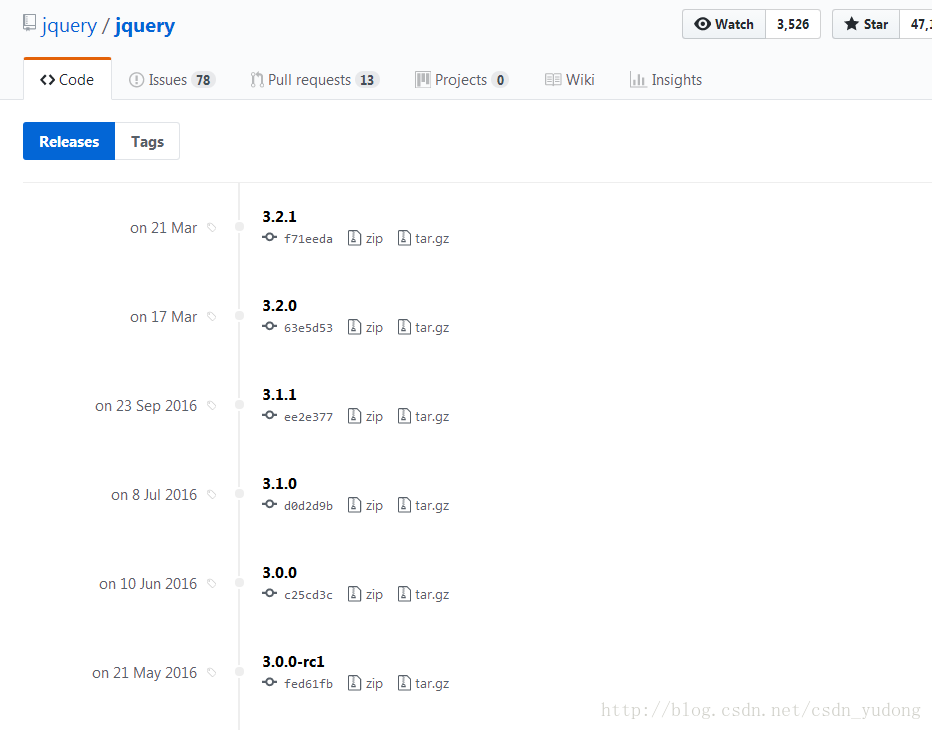The image size is (932, 730).
Task: Click the tag icon next to 21 May 2016
Action: pyautogui.click(x=212, y=672)
